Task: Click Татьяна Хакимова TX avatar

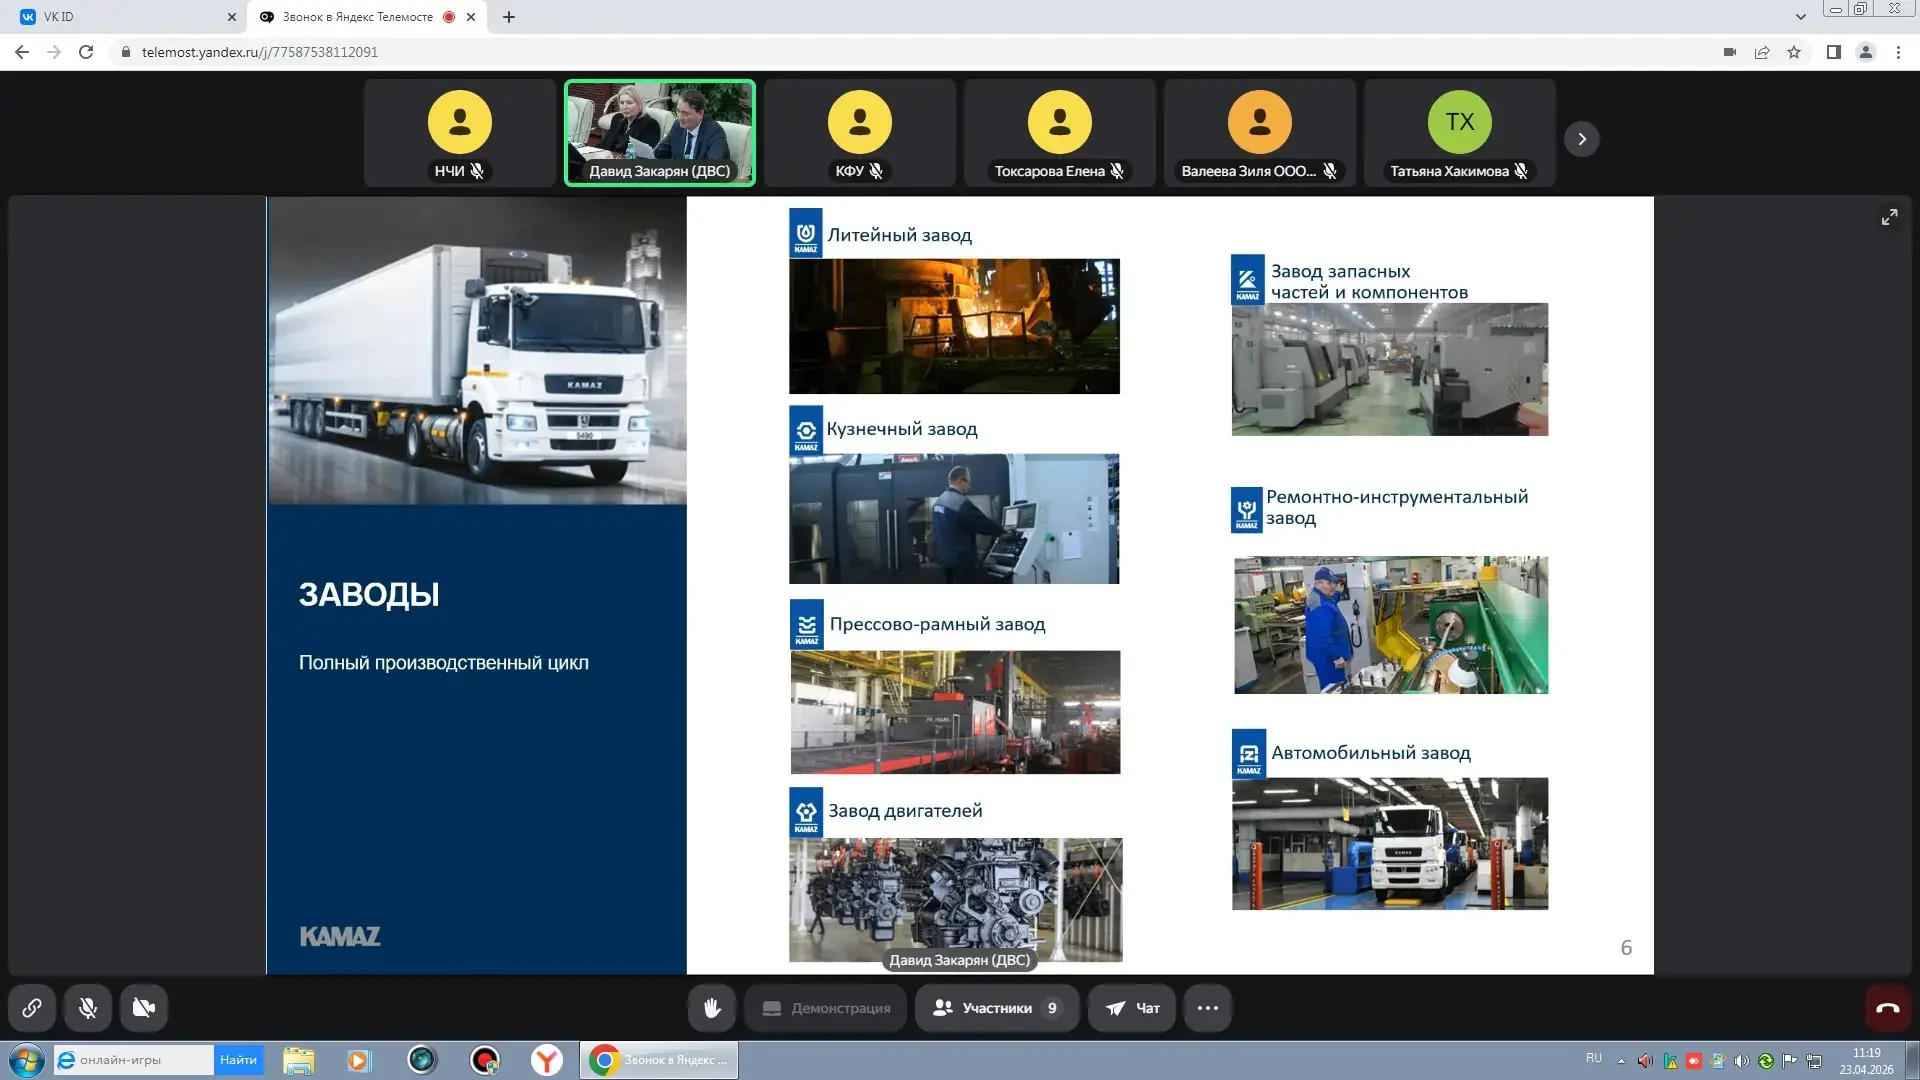Action: pos(1460,122)
